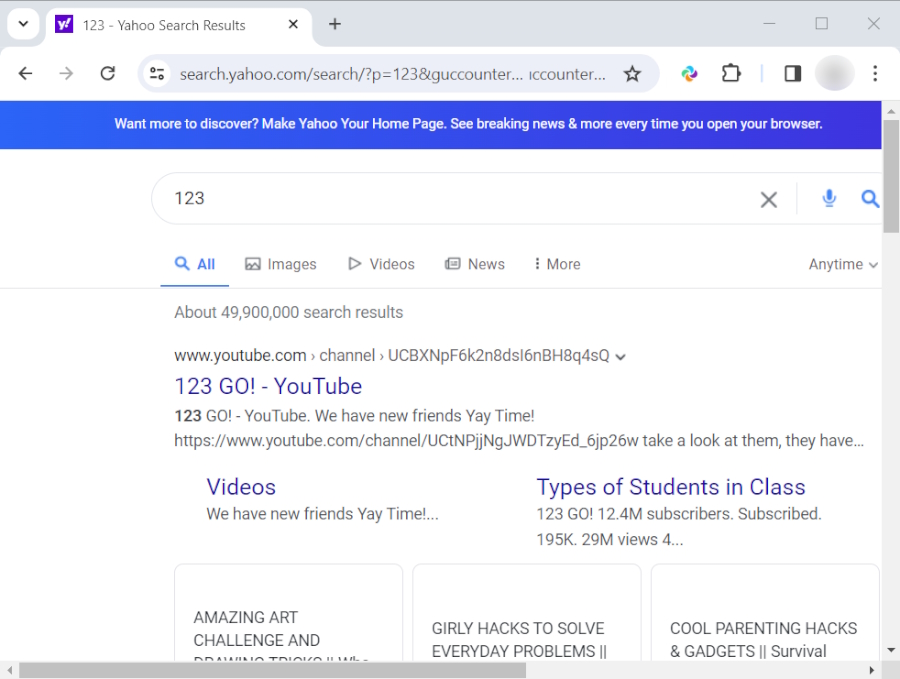Clear the search box with the X icon
Image resolution: width=900 pixels, height=679 pixels.
(768, 198)
